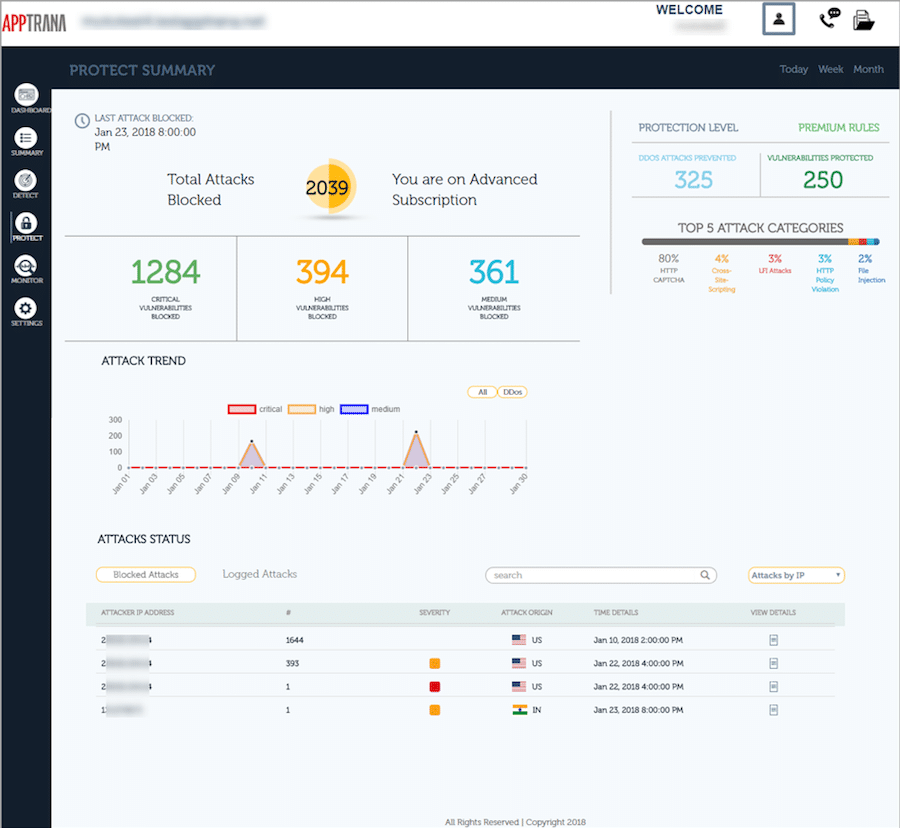Switch to the Logged Attacks tab
900x828 pixels.
tap(259, 574)
